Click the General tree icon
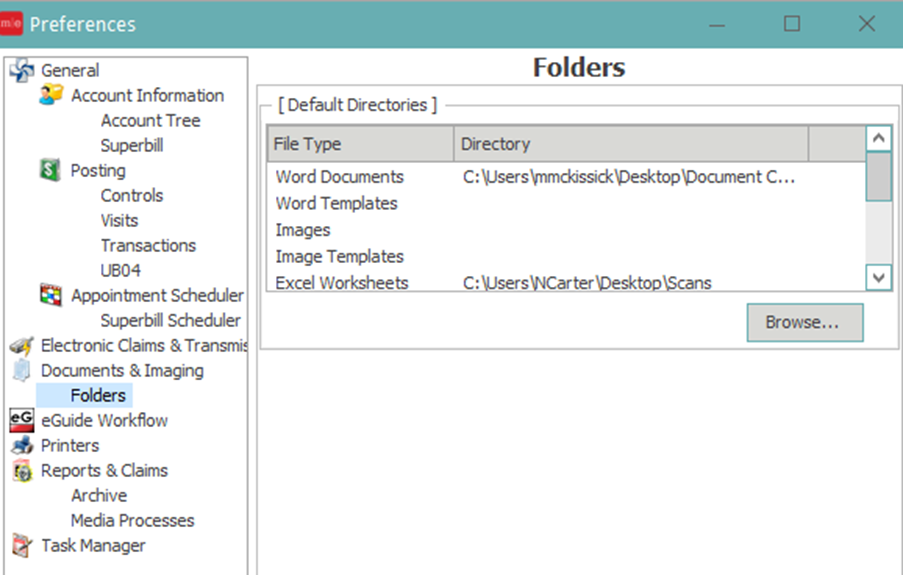The height and width of the screenshot is (575, 903). 21,71
